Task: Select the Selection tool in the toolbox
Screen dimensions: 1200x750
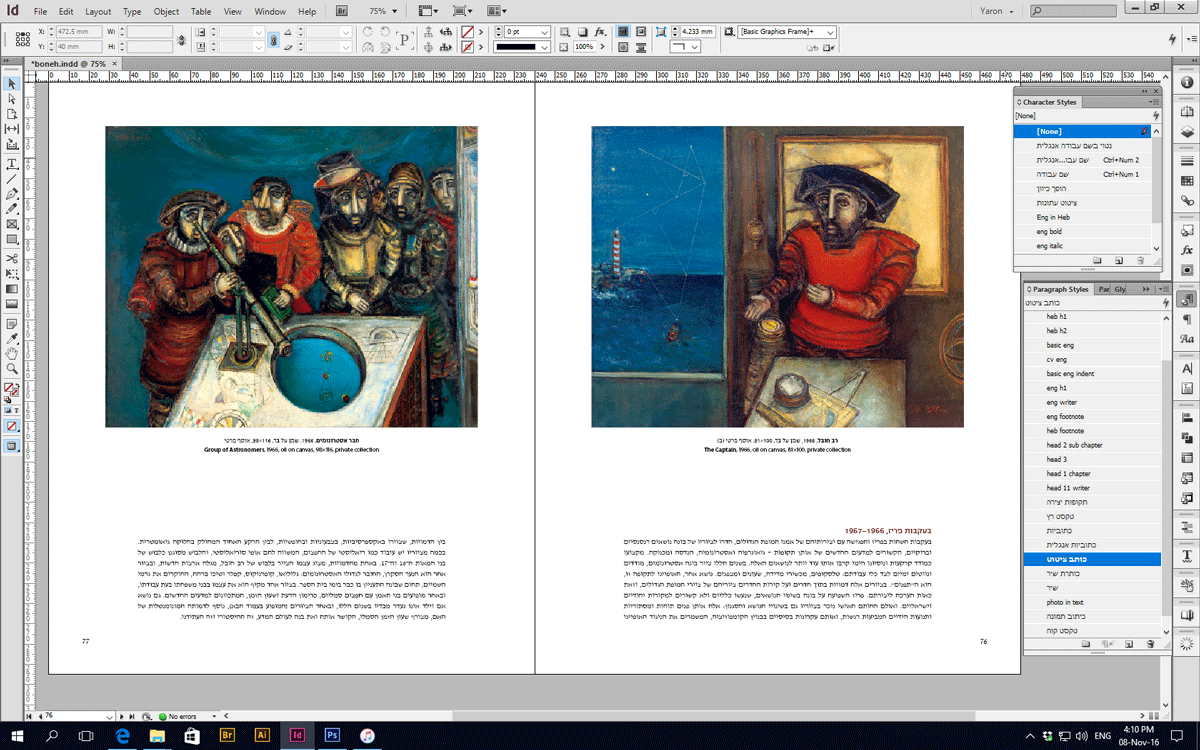Action: pyautogui.click(x=12, y=83)
